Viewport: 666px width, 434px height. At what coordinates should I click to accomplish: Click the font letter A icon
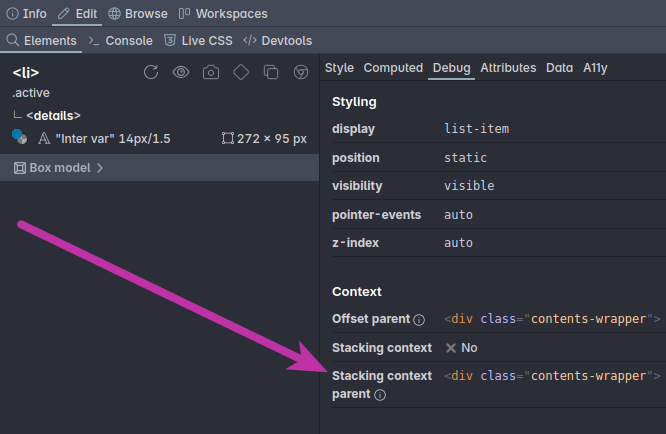[x=44, y=138]
